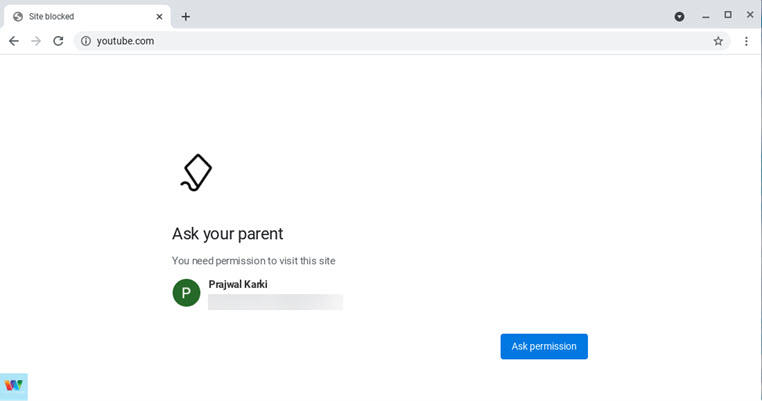This screenshot has height=401, width=762.
Task: Bookmark this page with the star icon
Action: pyautogui.click(x=718, y=41)
